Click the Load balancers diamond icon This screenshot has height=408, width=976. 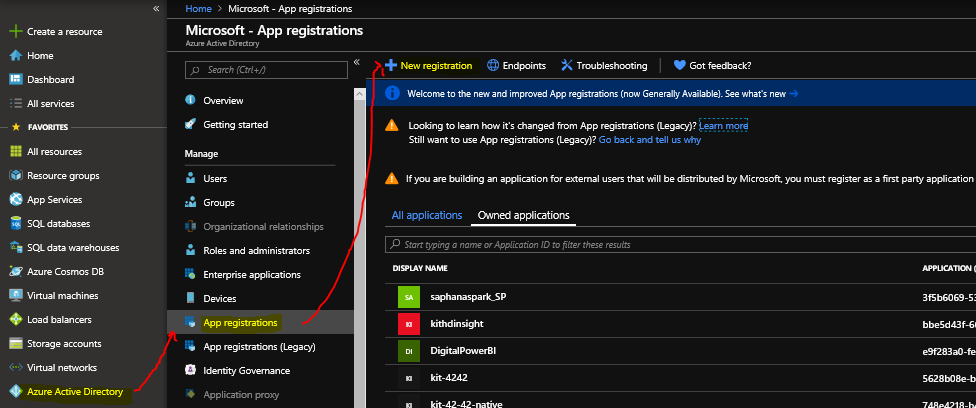point(16,320)
